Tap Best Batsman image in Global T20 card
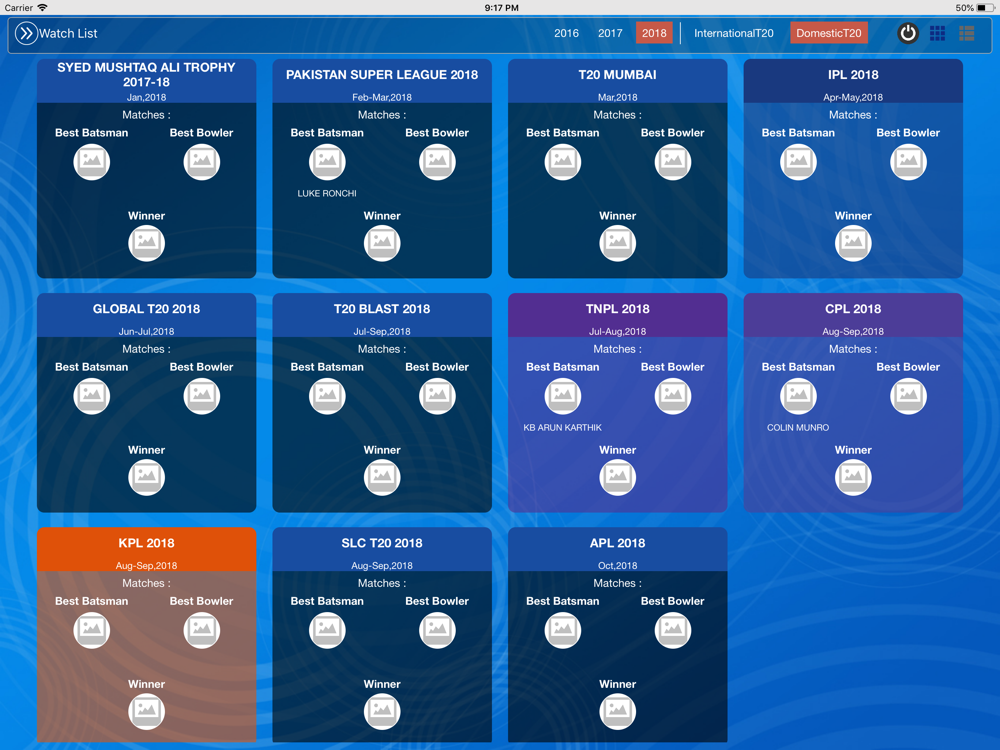Image resolution: width=1000 pixels, height=750 pixels. (92, 395)
